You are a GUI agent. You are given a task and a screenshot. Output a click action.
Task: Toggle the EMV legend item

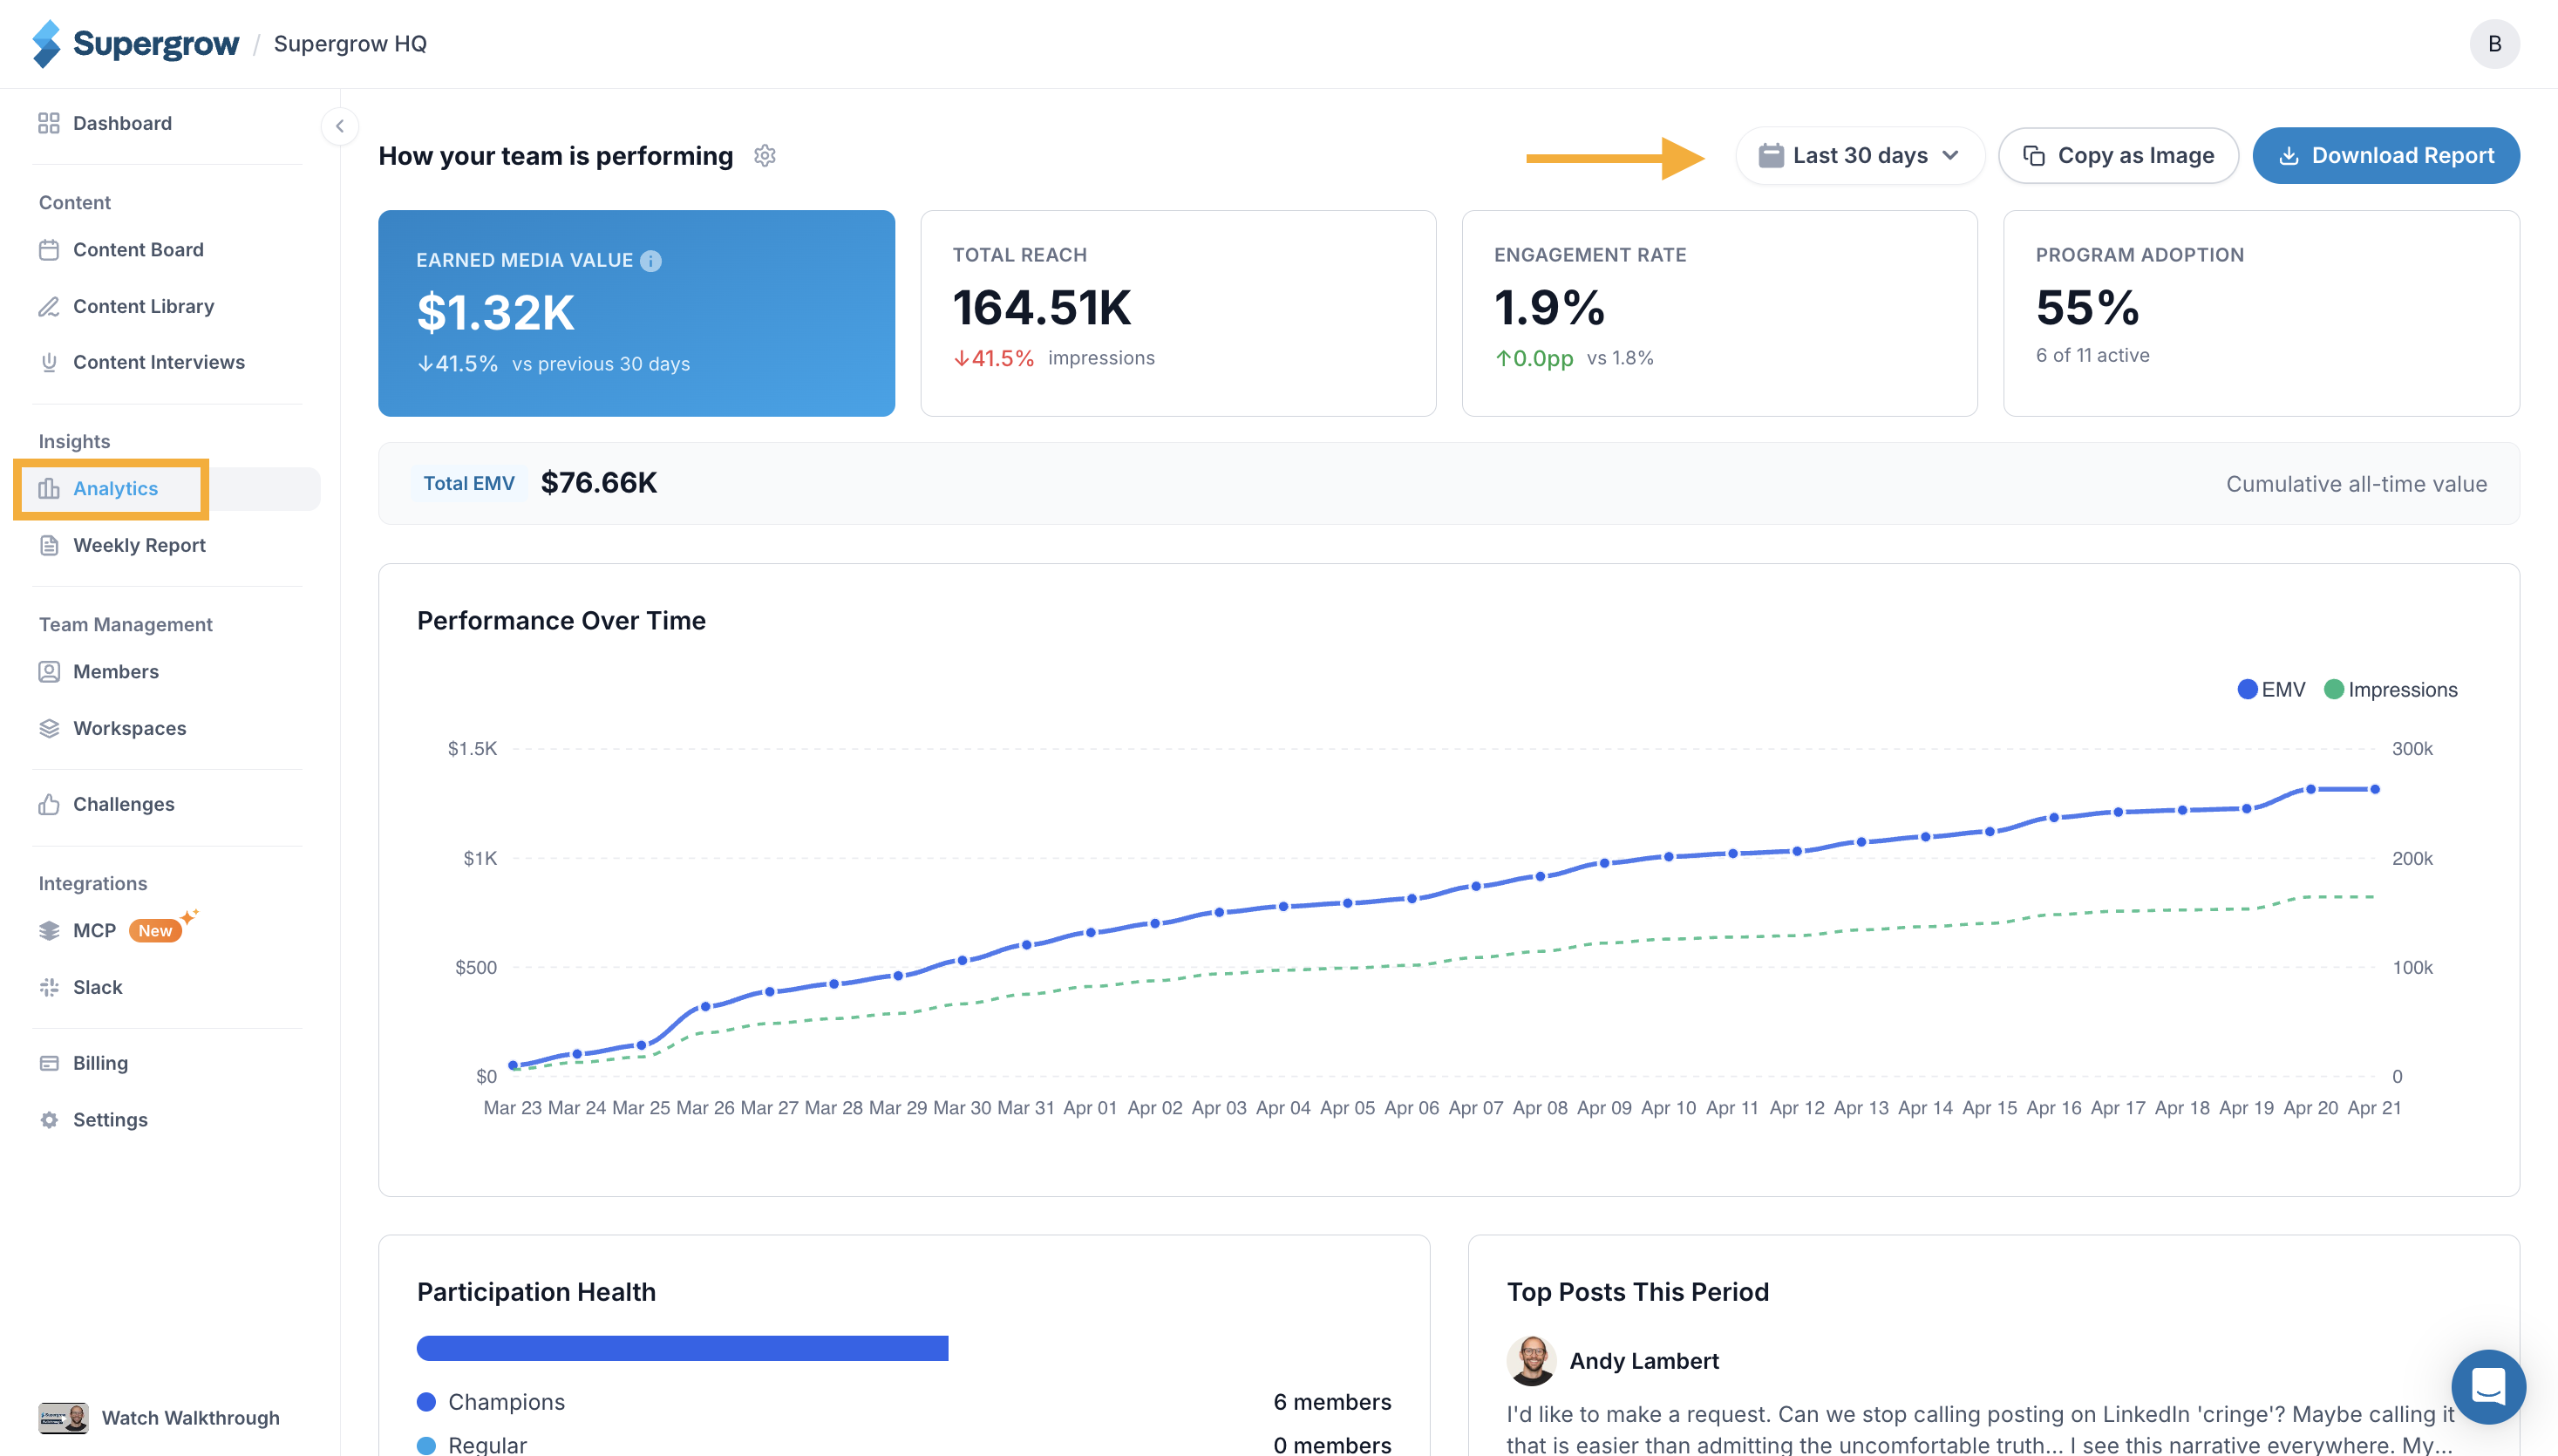tap(2271, 689)
